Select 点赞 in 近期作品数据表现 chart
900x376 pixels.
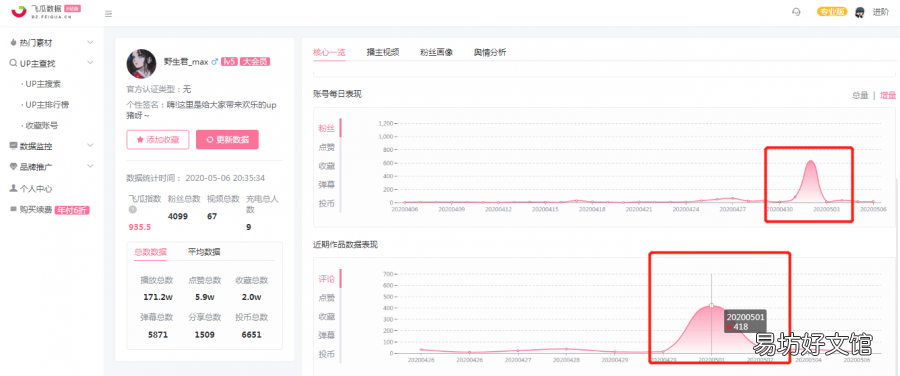327,298
